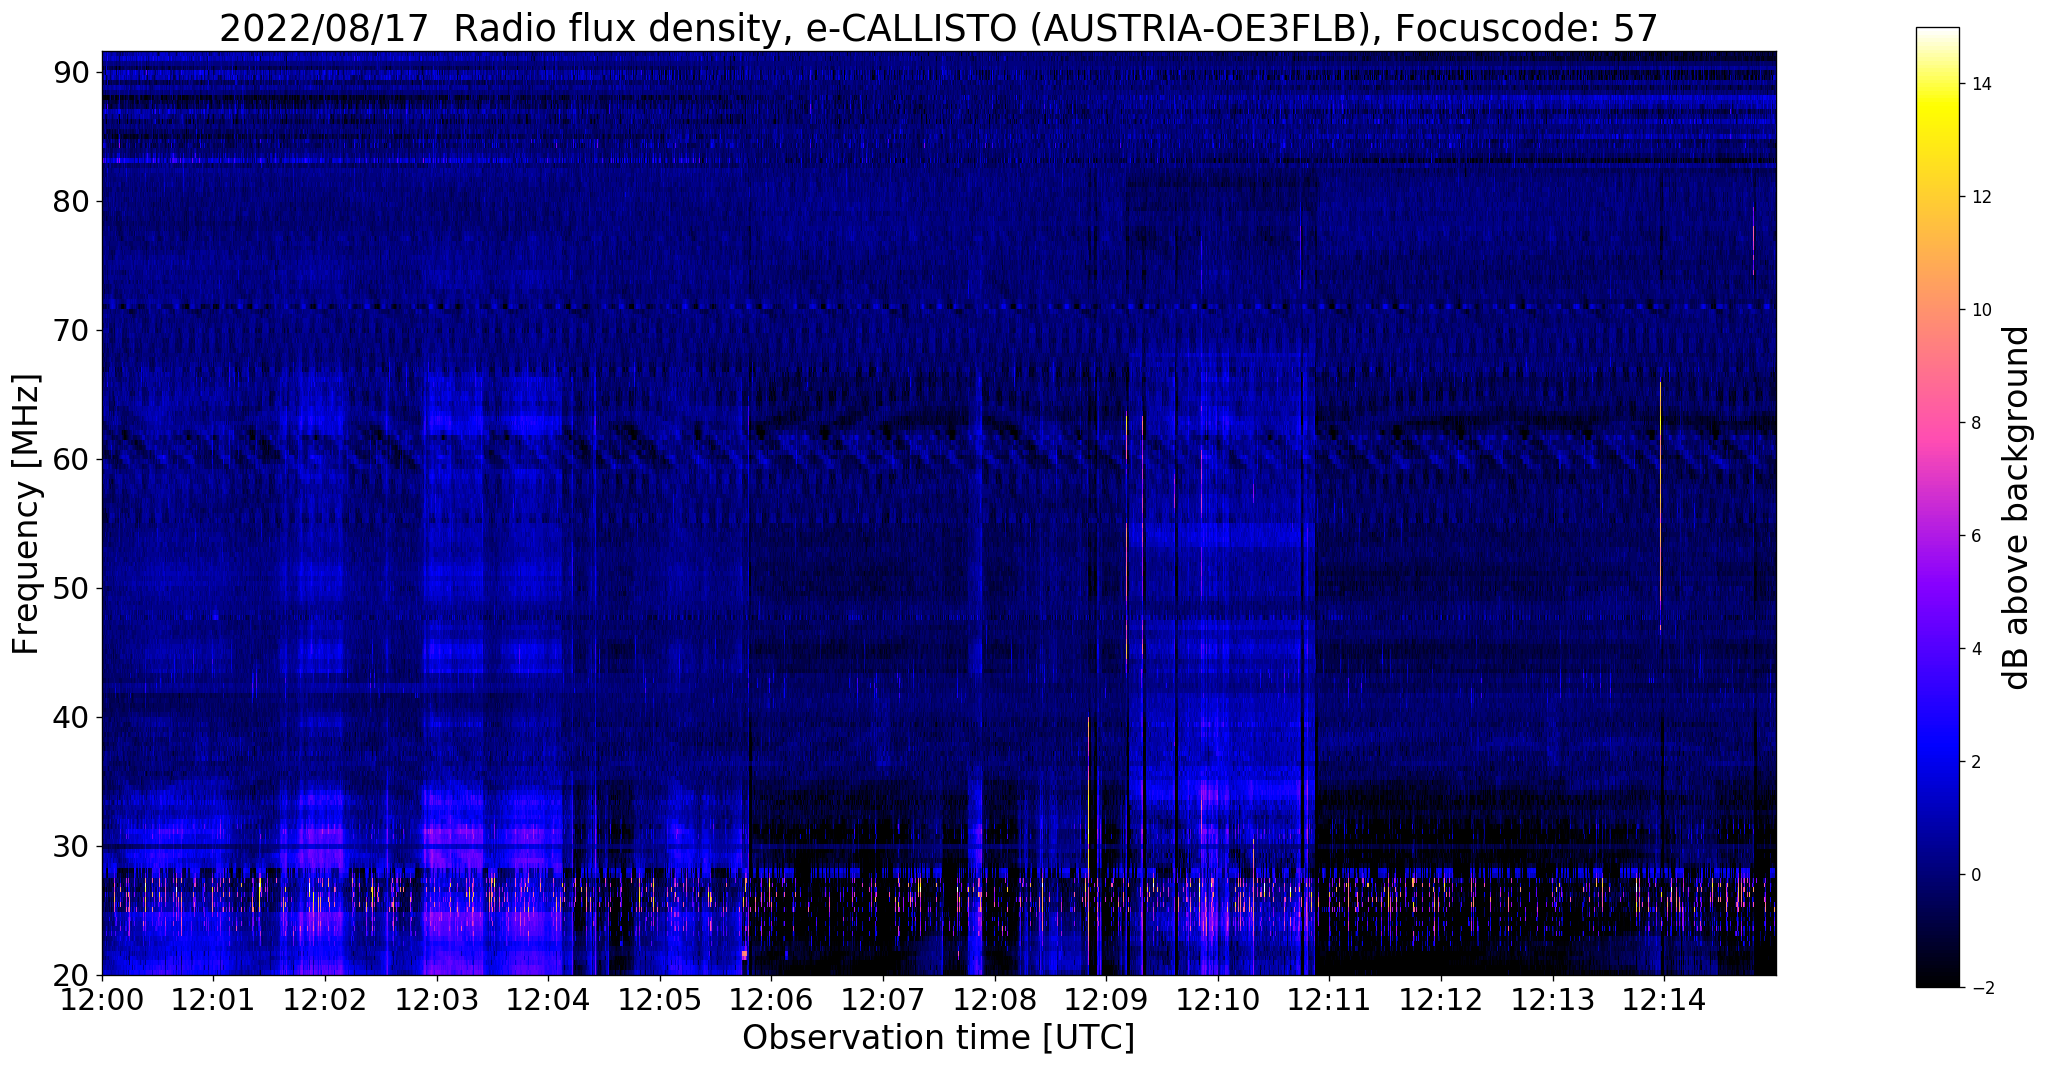Screen dimensions: 2047x1067
Task: Click the 30 MHz frequency tick label
Action: coord(72,847)
